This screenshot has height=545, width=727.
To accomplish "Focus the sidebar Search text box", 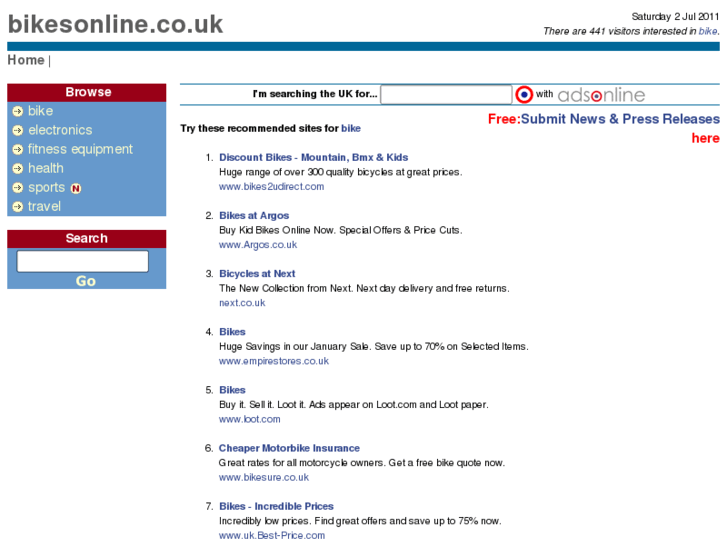I will tap(83, 261).
